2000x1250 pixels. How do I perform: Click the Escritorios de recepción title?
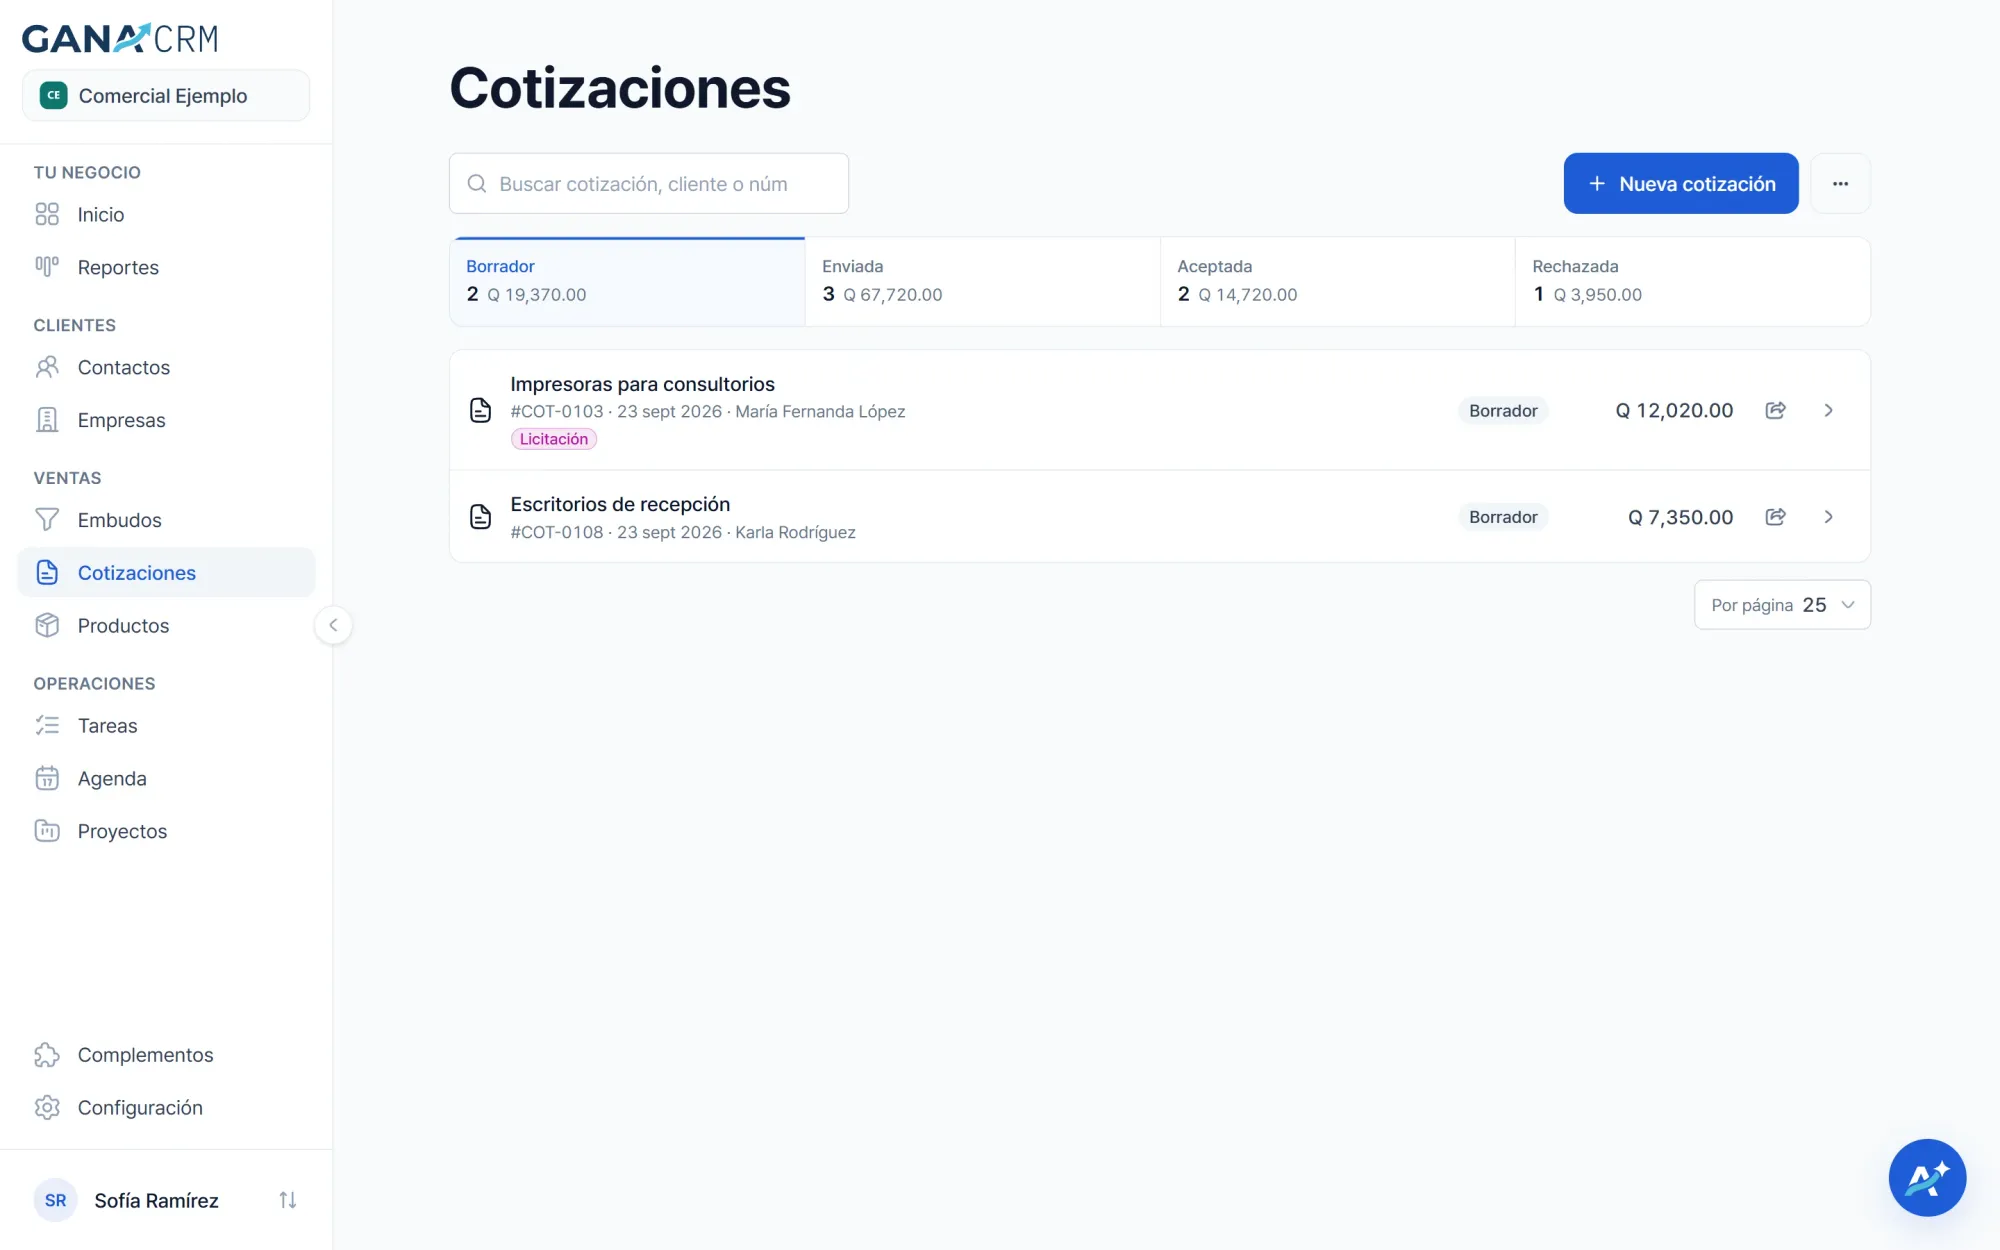(620, 504)
